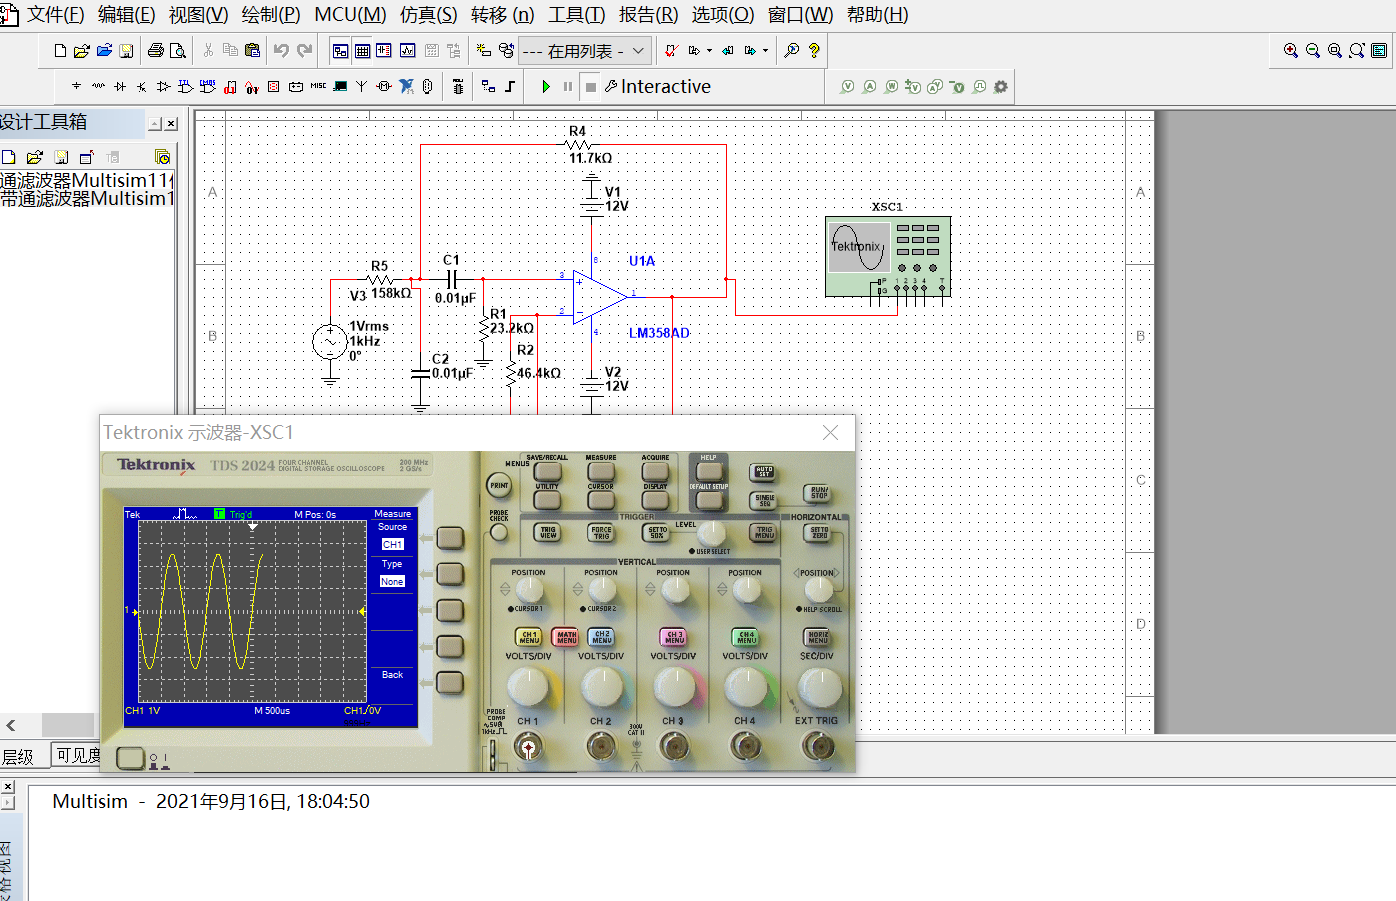This screenshot has width=1396, height=901.
Task: Click the XSC1 oscilloscope component on schematic
Action: 888,257
